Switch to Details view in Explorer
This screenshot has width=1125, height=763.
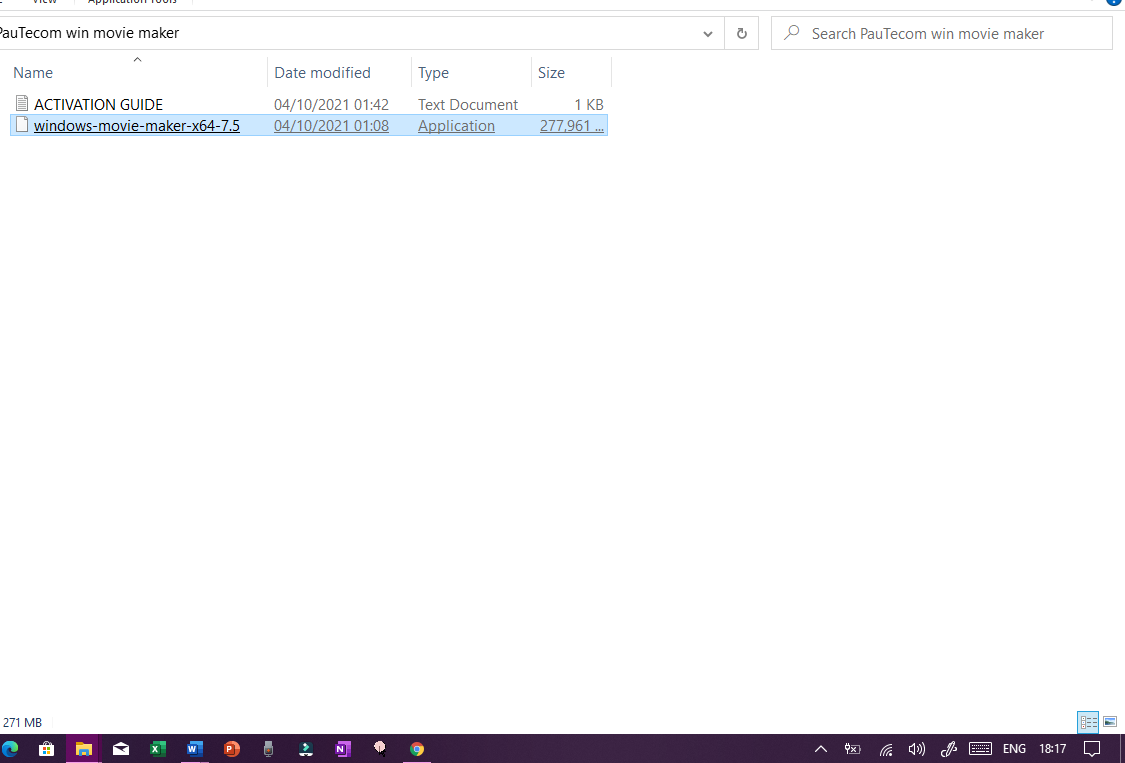(1088, 722)
